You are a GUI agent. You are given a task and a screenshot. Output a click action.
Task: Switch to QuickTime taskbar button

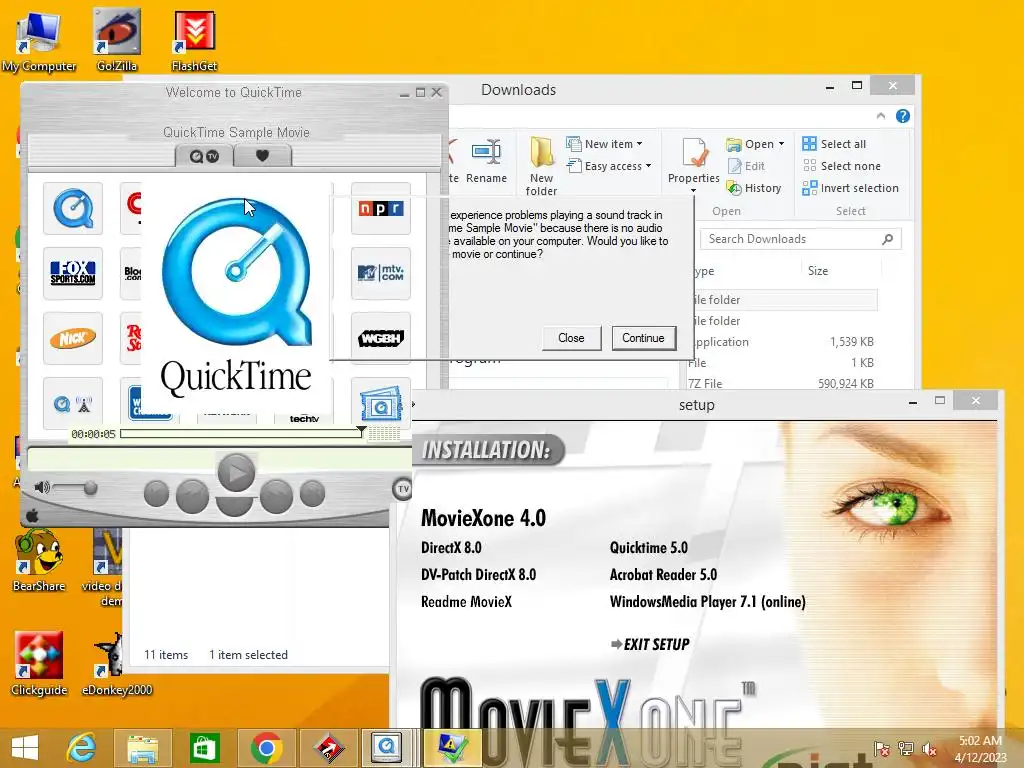point(387,748)
